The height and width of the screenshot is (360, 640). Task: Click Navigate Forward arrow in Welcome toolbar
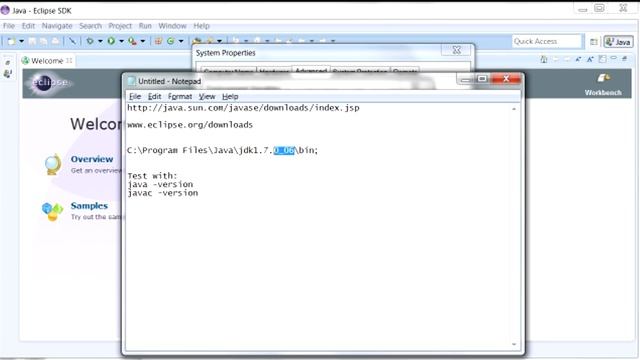(567, 60)
